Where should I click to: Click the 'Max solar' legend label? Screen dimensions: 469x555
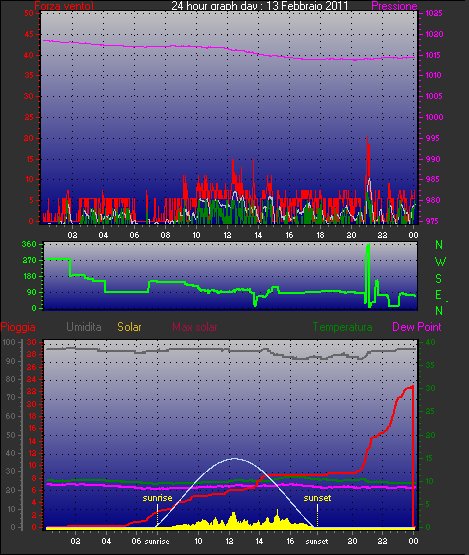pyautogui.click(x=195, y=327)
